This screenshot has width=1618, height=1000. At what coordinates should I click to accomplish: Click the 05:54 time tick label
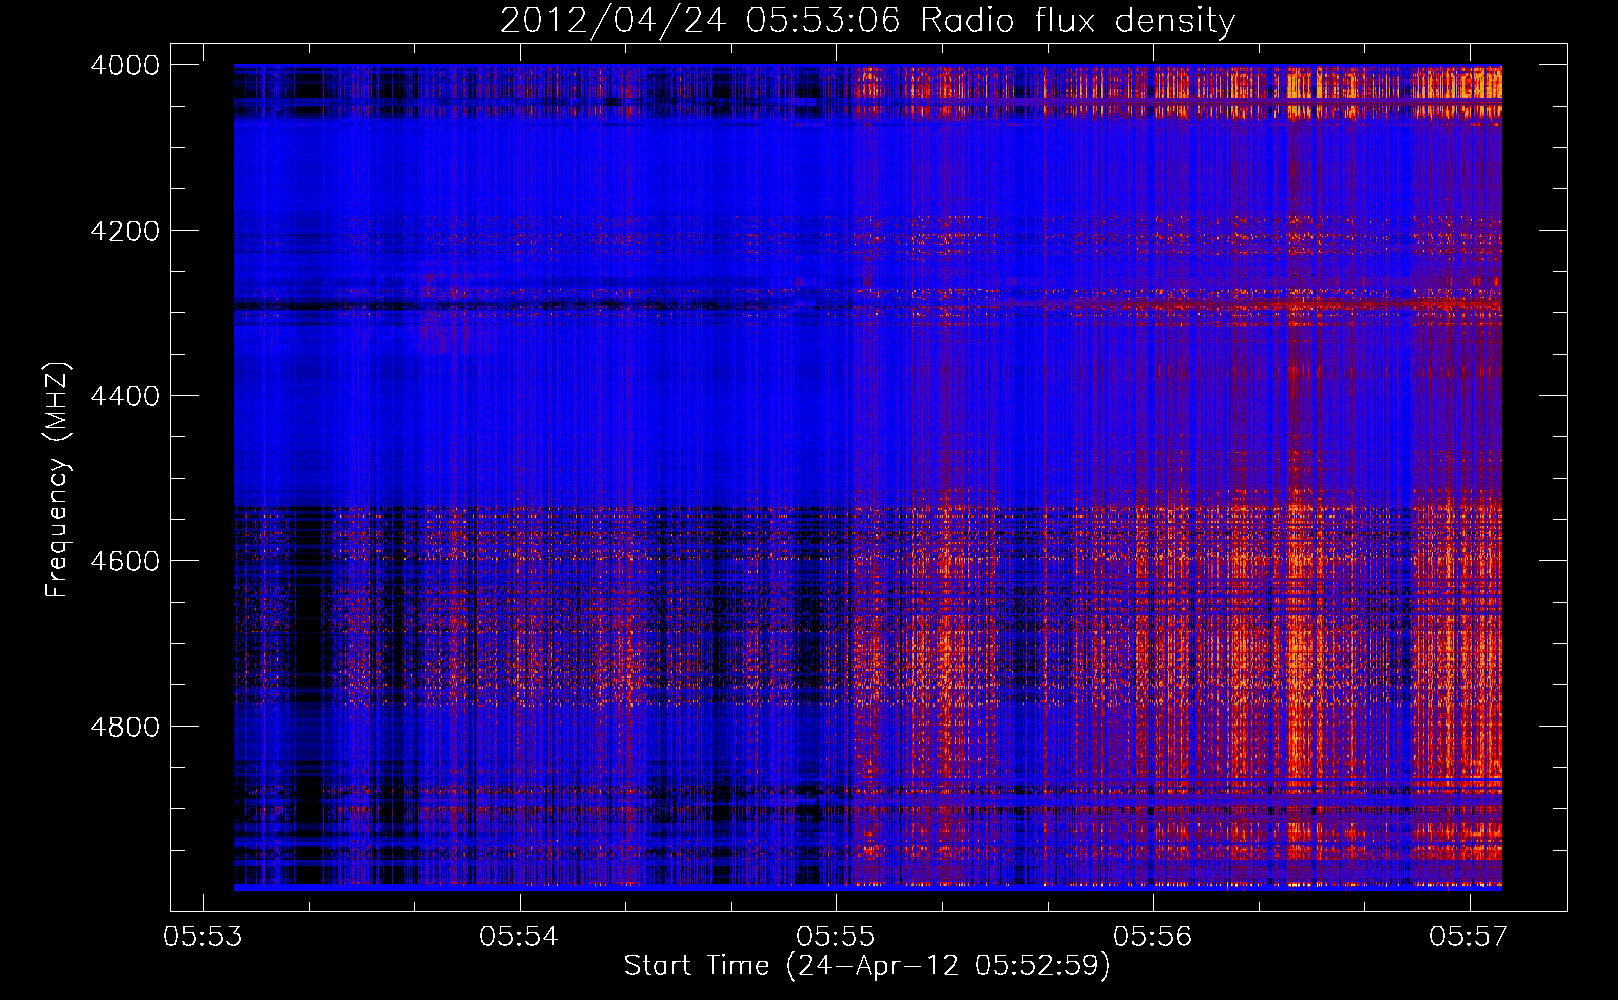pos(520,936)
